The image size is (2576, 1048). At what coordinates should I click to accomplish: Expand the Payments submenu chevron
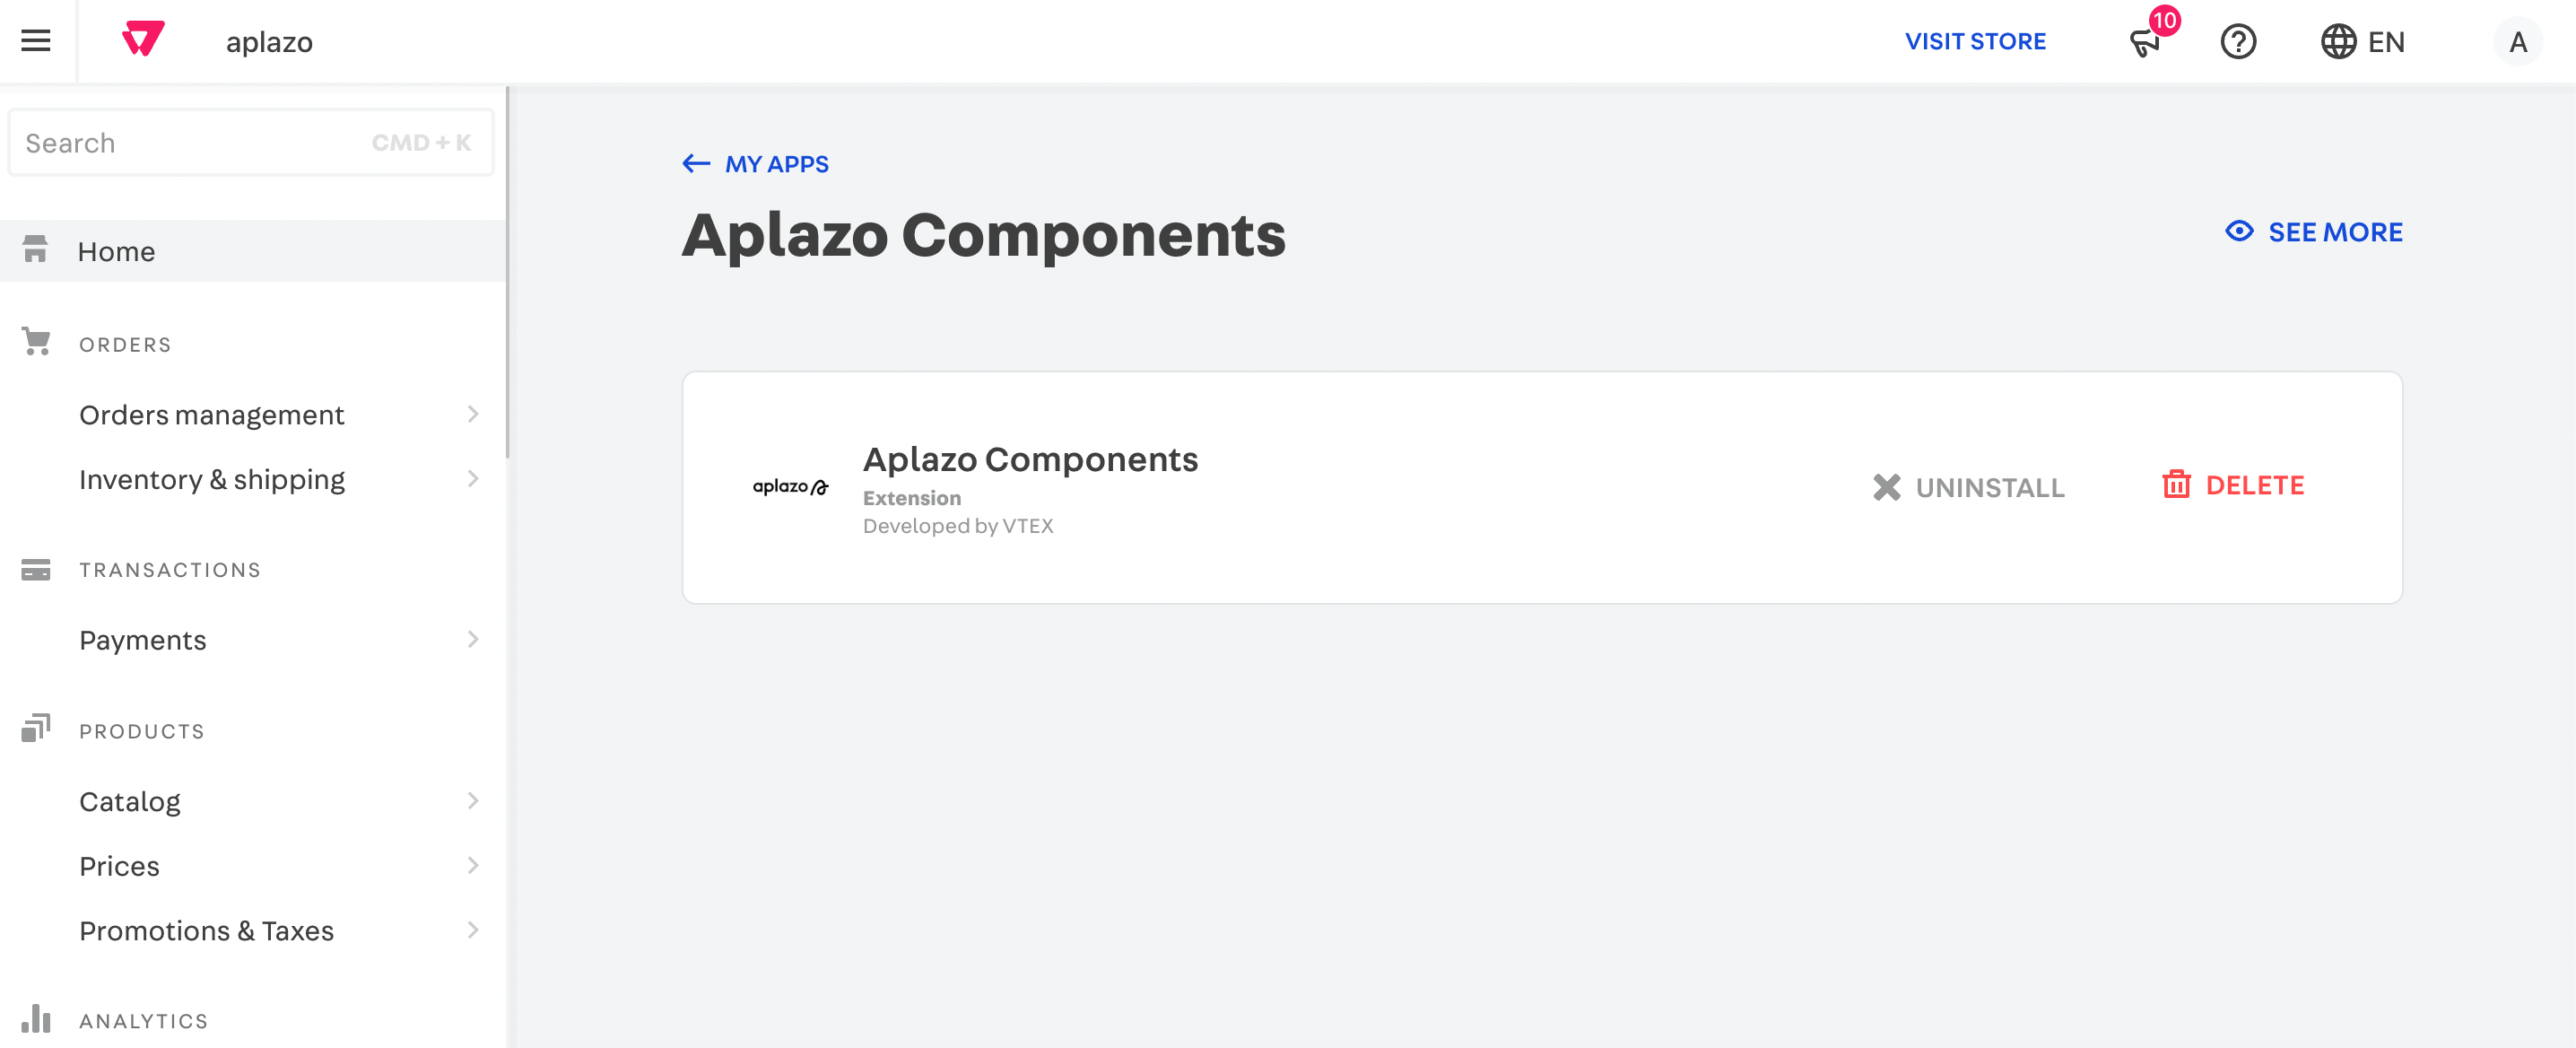[x=473, y=639]
